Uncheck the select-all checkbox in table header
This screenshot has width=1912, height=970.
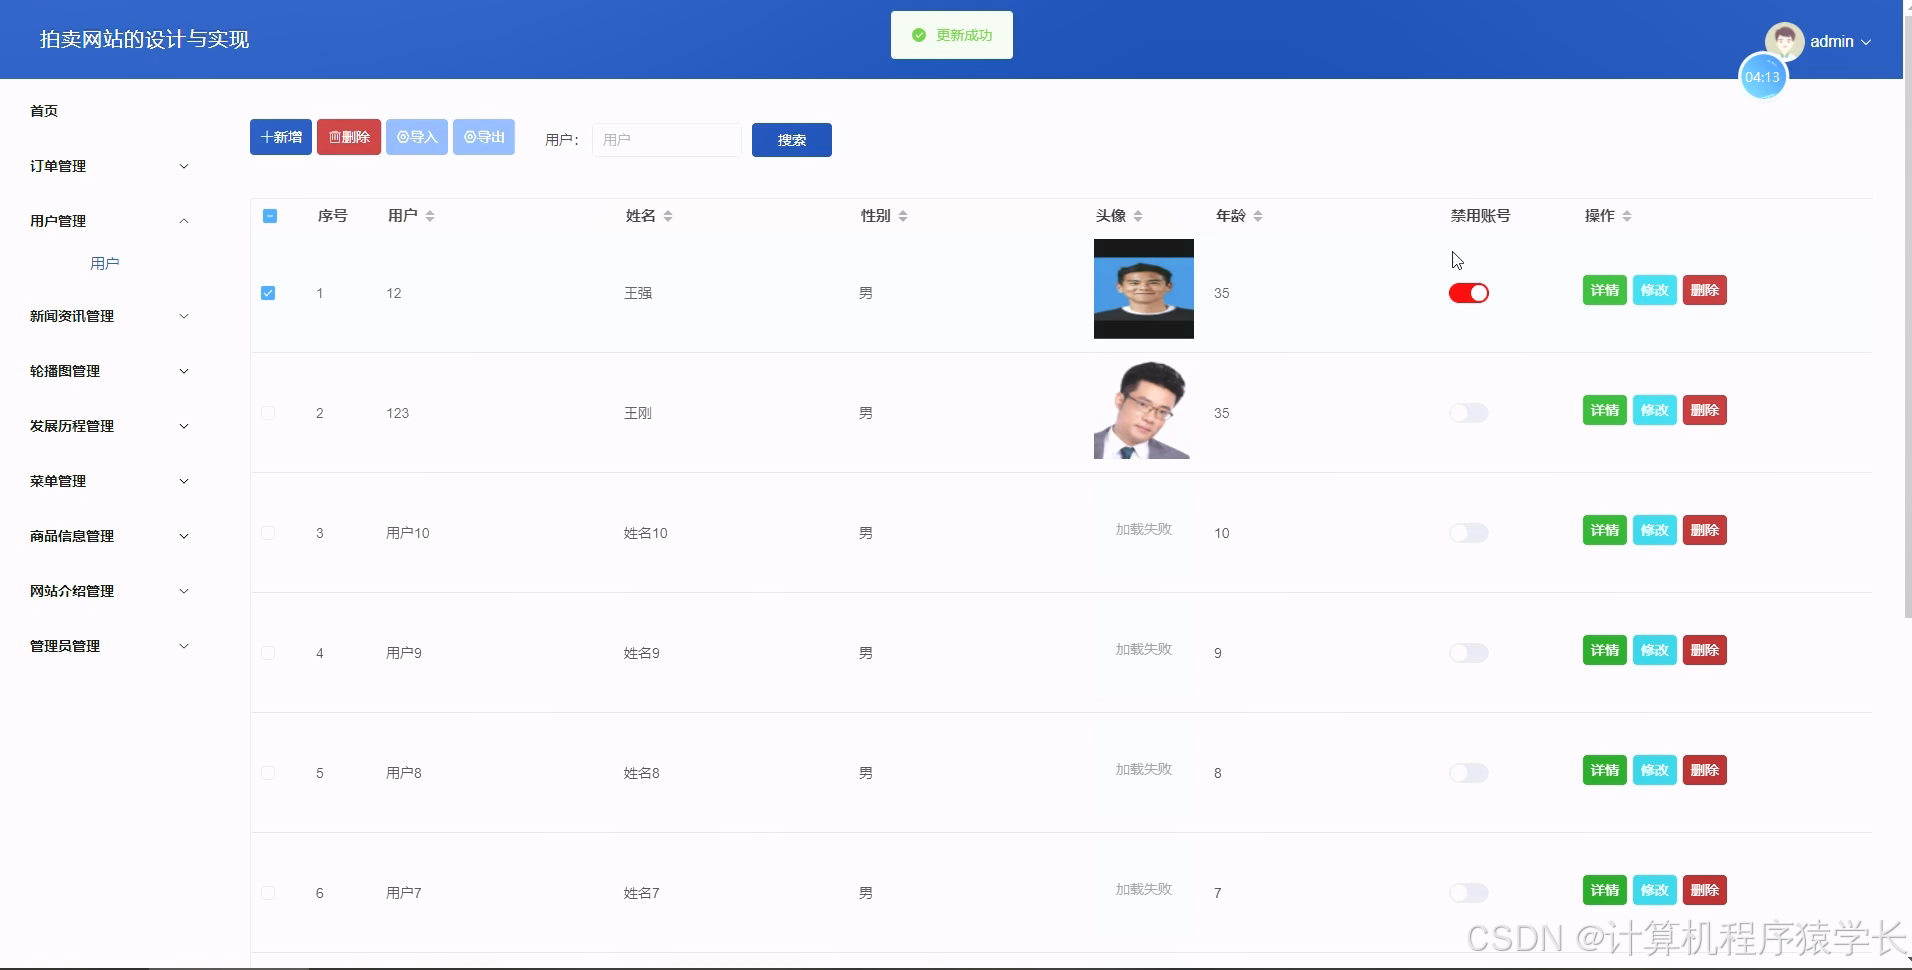(x=269, y=215)
